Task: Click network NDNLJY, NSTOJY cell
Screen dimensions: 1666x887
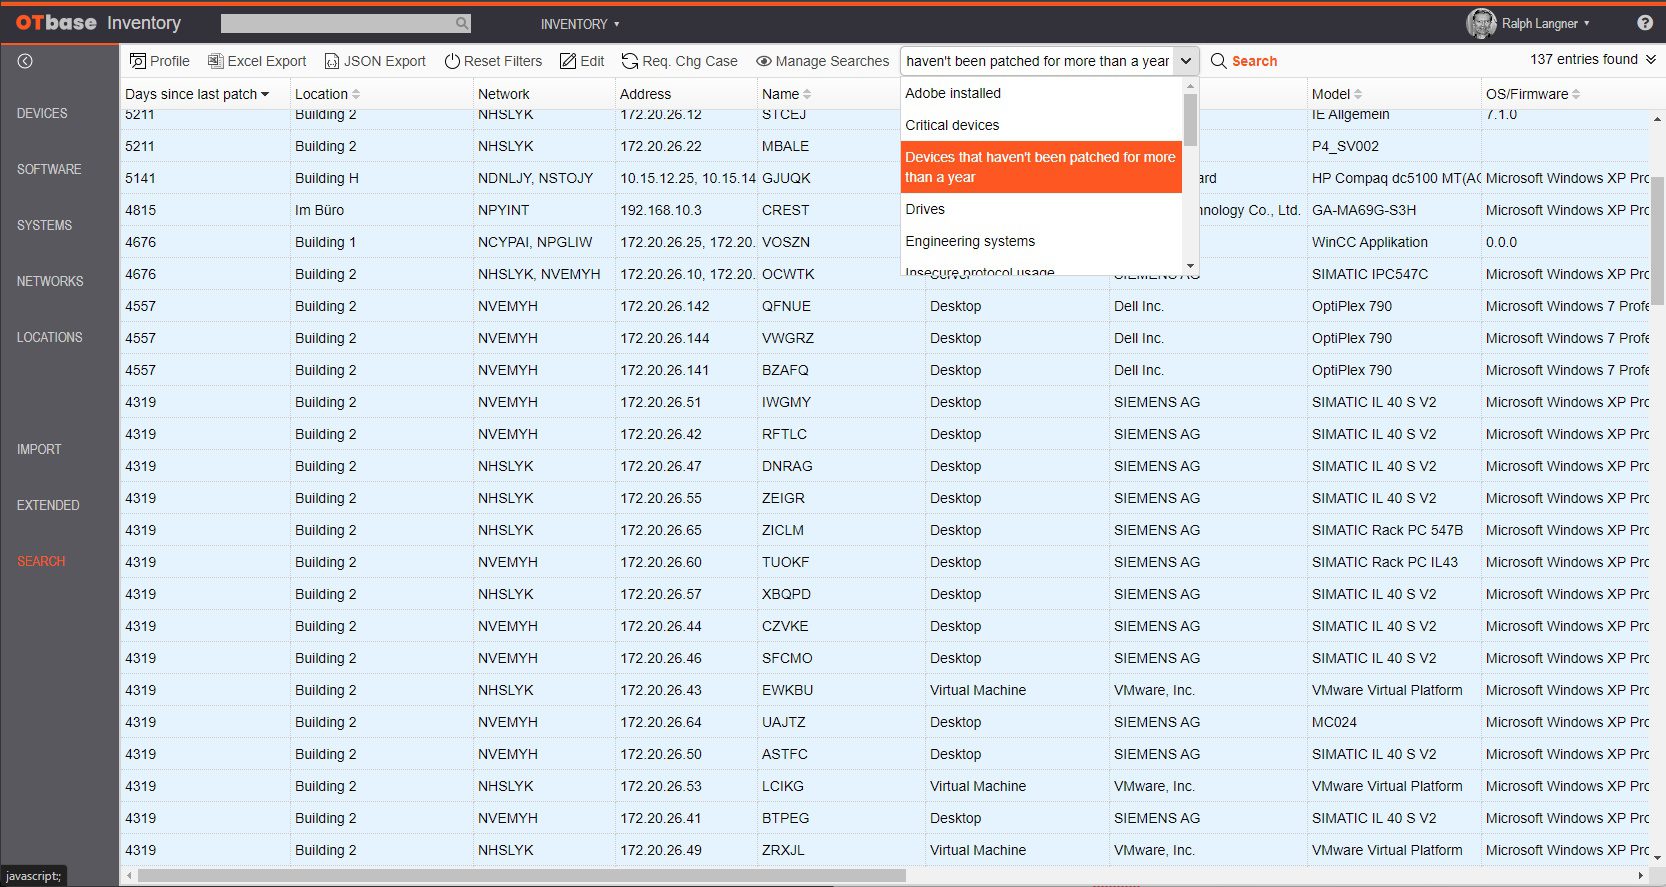Action: pyautogui.click(x=535, y=178)
